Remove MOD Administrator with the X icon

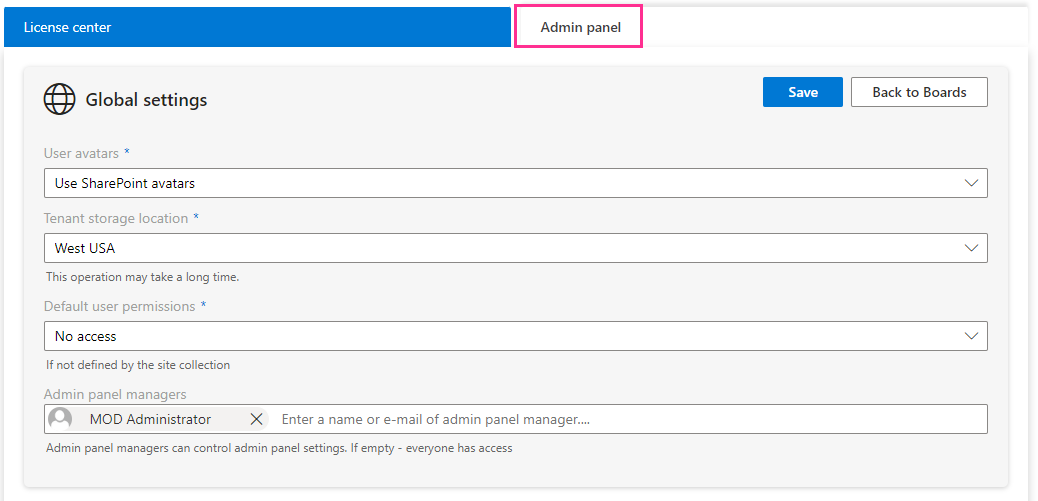[256, 419]
